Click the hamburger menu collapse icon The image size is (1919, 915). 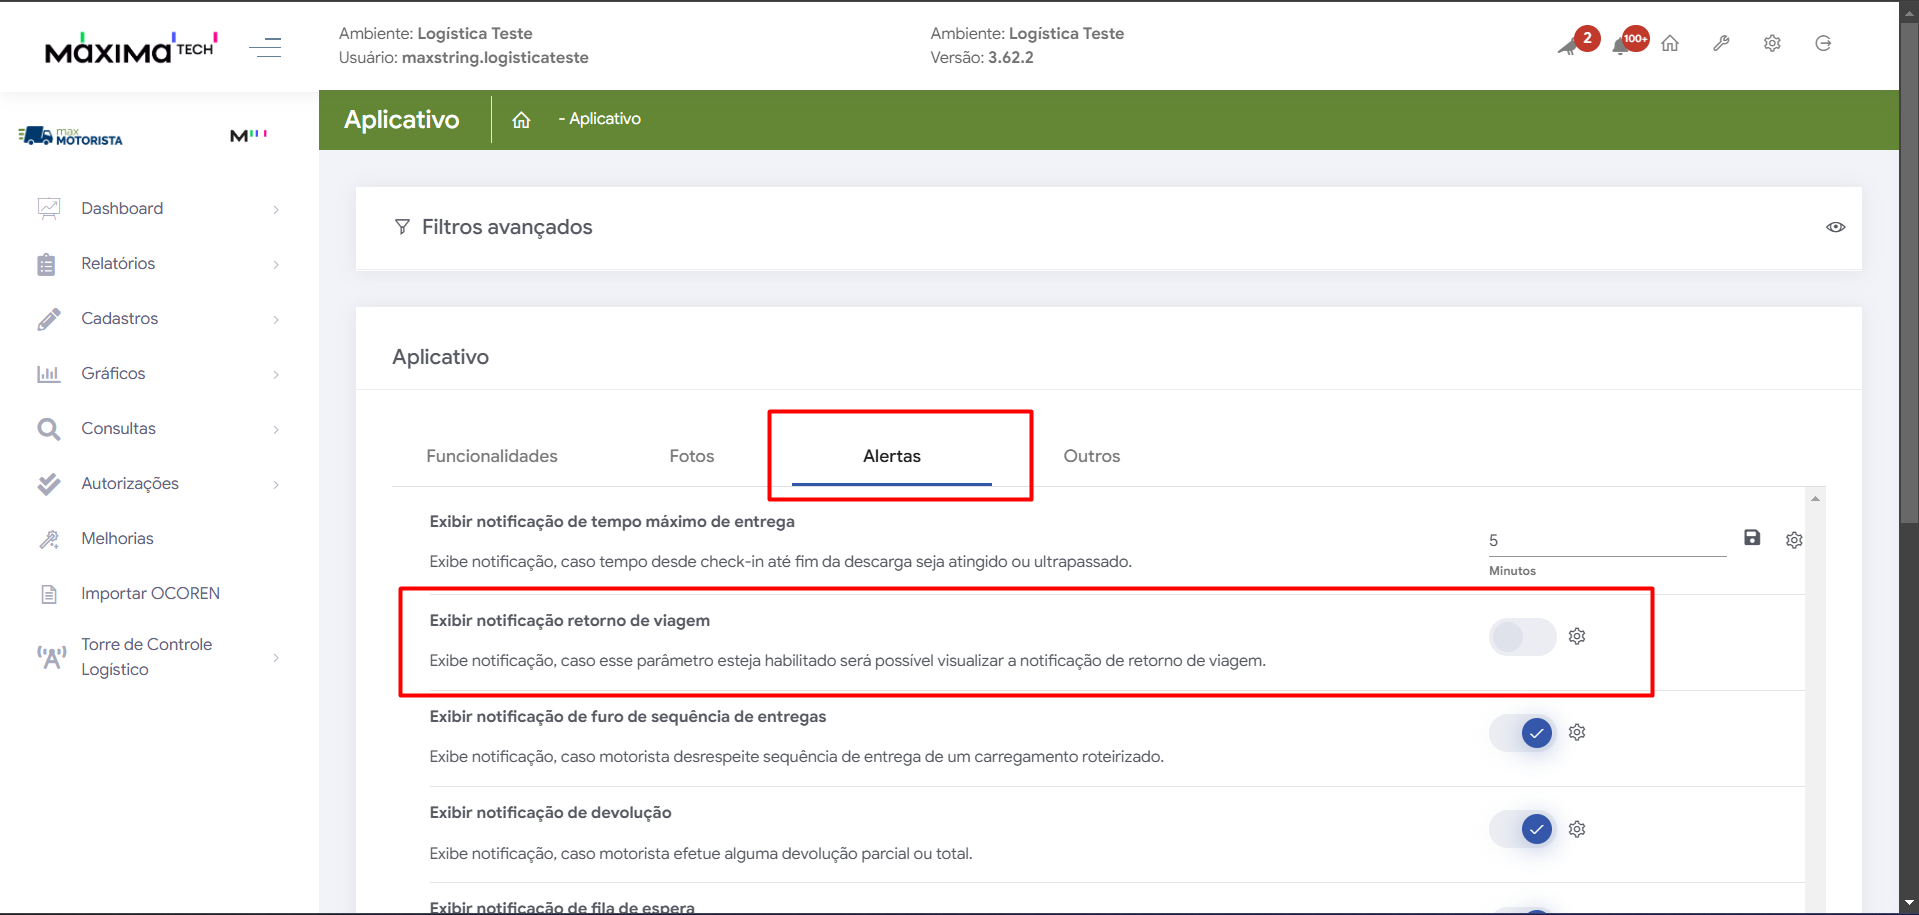point(265,47)
